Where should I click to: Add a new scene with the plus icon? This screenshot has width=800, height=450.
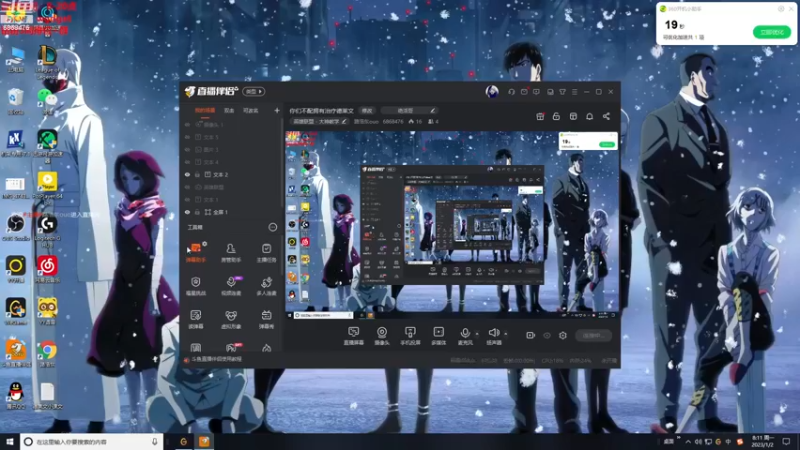pyautogui.click(x=277, y=110)
